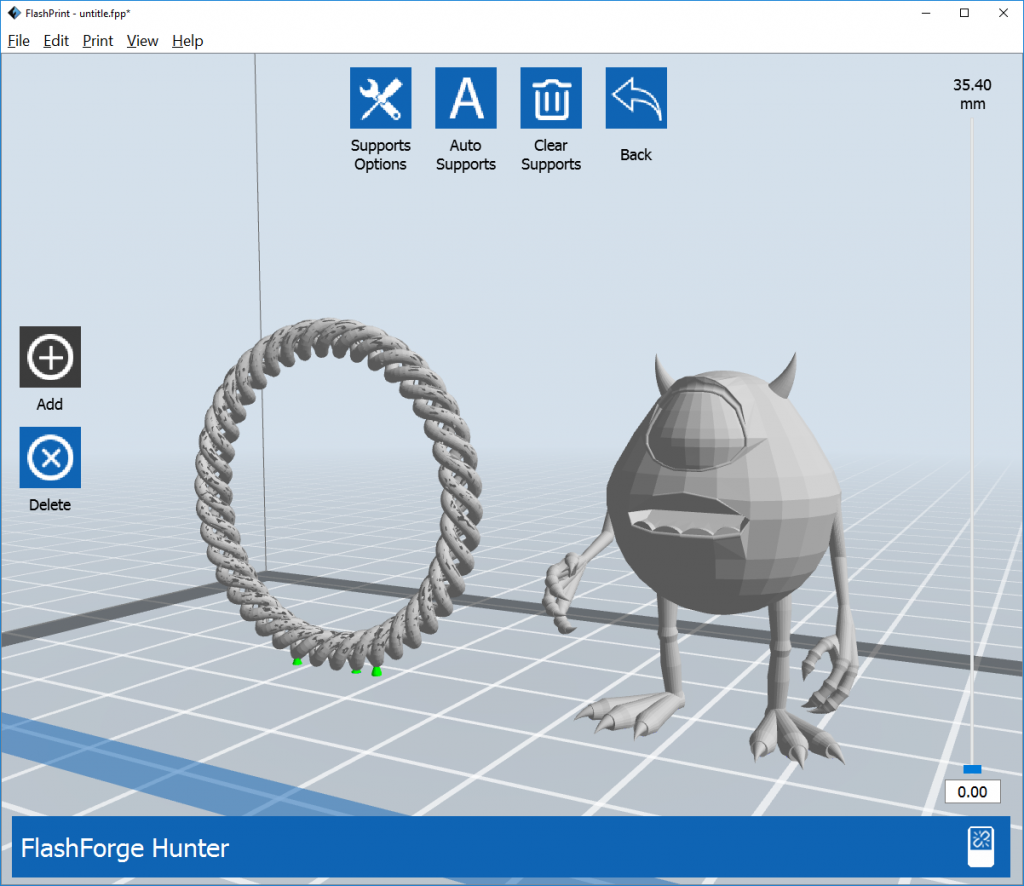This screenshot has width=1024, height=886.
Task: Click the 0.00 height input field
Action: (x=972, y=792)
